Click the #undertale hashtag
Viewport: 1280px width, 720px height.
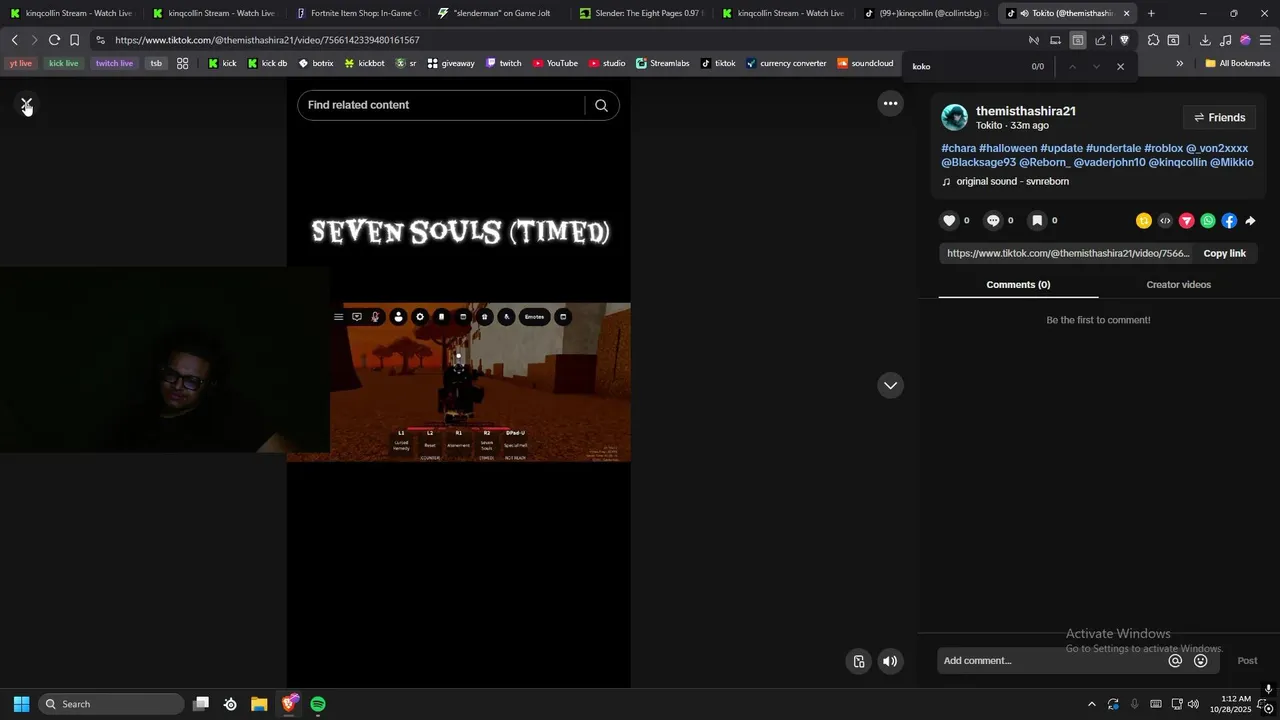click(x=1113, y=148)
